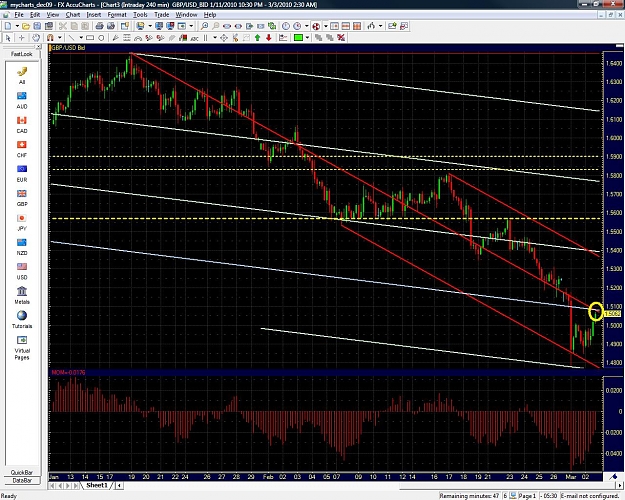Open the dropdown beside the New document icon
625x500 pixels.
pos(17,26)
